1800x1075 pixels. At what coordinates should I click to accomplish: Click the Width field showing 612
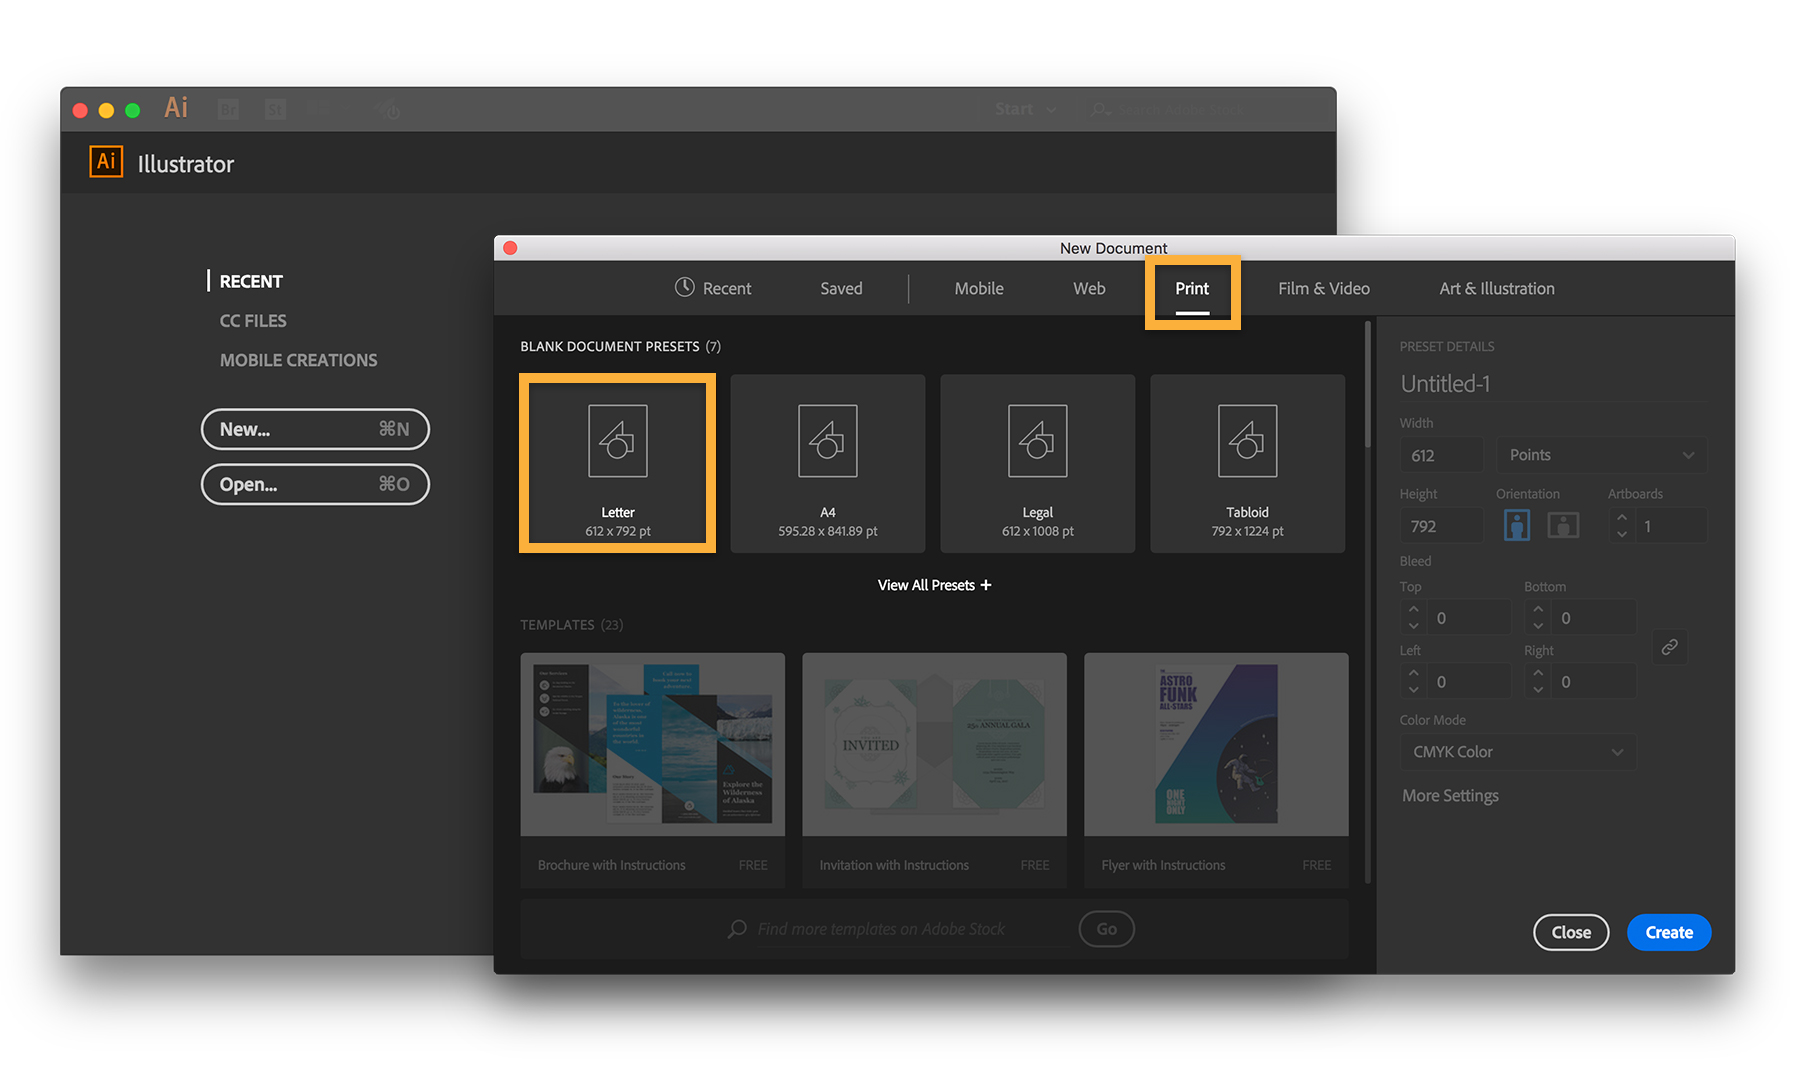pyautogui.click(x=1441, y=455)
